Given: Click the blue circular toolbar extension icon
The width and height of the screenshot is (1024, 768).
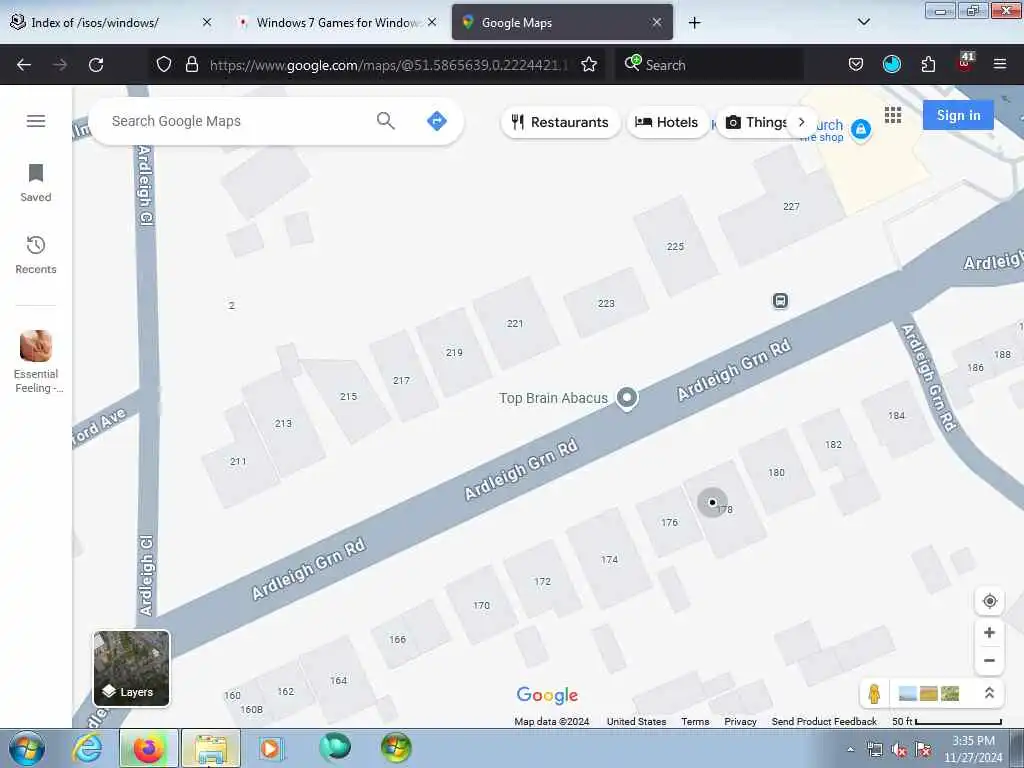Looking at the screenshot, I should [x=891, y=64].
